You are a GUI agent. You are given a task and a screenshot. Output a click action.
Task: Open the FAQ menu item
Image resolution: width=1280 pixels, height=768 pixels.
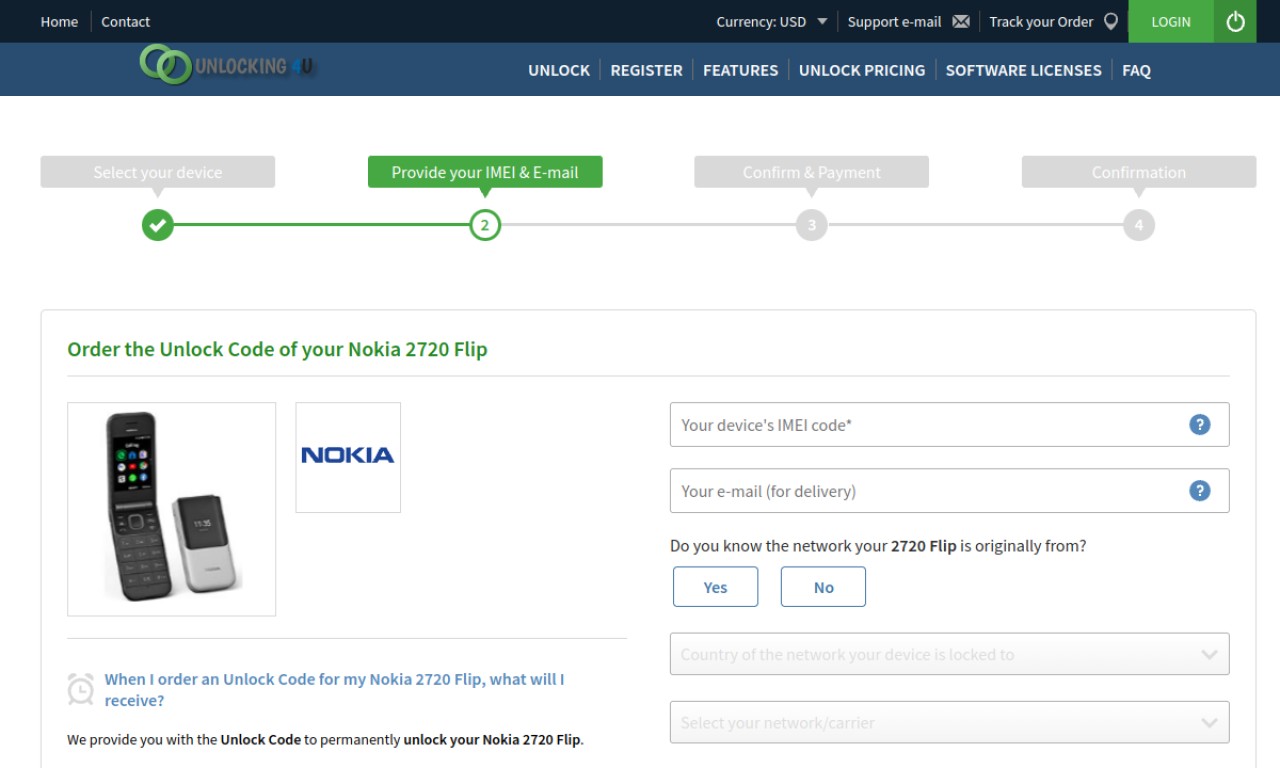coord(1136,70)
